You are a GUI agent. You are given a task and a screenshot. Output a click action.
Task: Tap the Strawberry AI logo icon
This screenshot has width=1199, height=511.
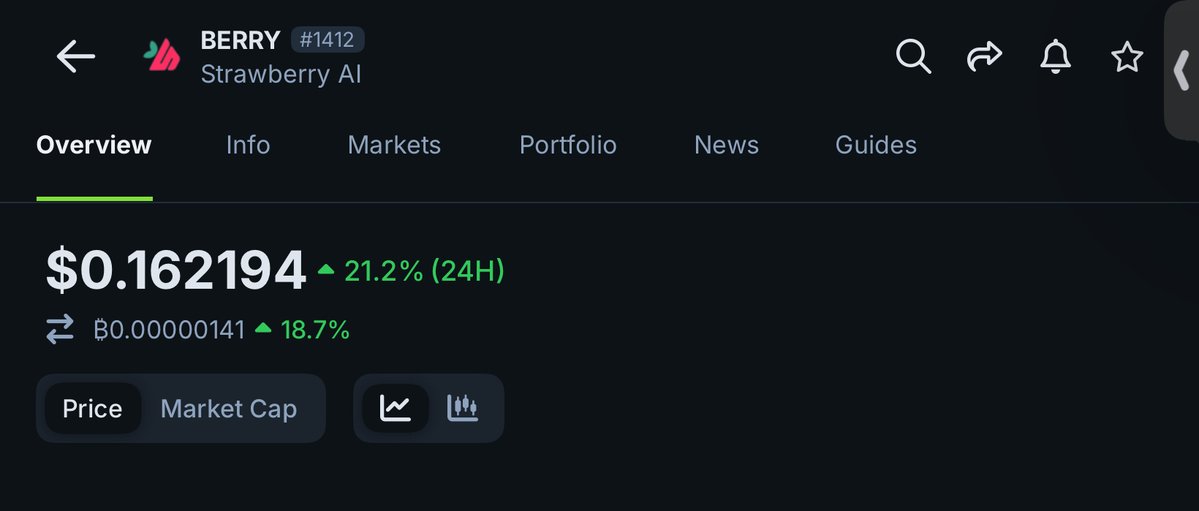pyautogui.click(x=162, y=55)
